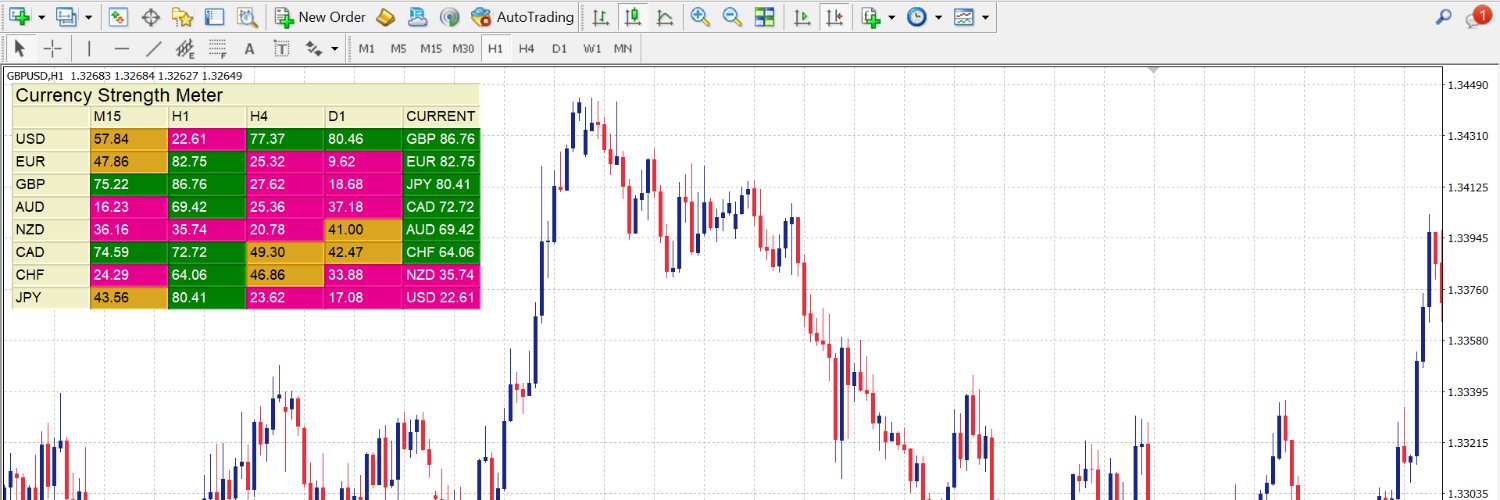Viewport: 1500px width, 500px height.
Task: Open the New Chart dropdown arrow
Action: tap(41, 17)
